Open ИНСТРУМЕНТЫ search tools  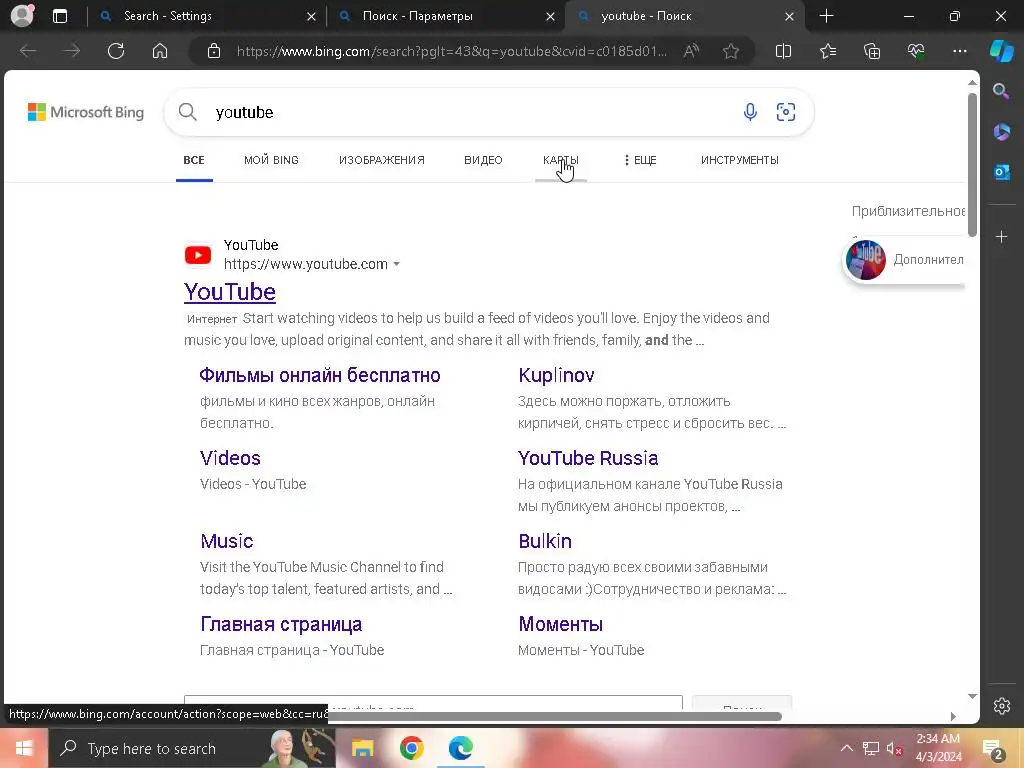pos(739,160)
